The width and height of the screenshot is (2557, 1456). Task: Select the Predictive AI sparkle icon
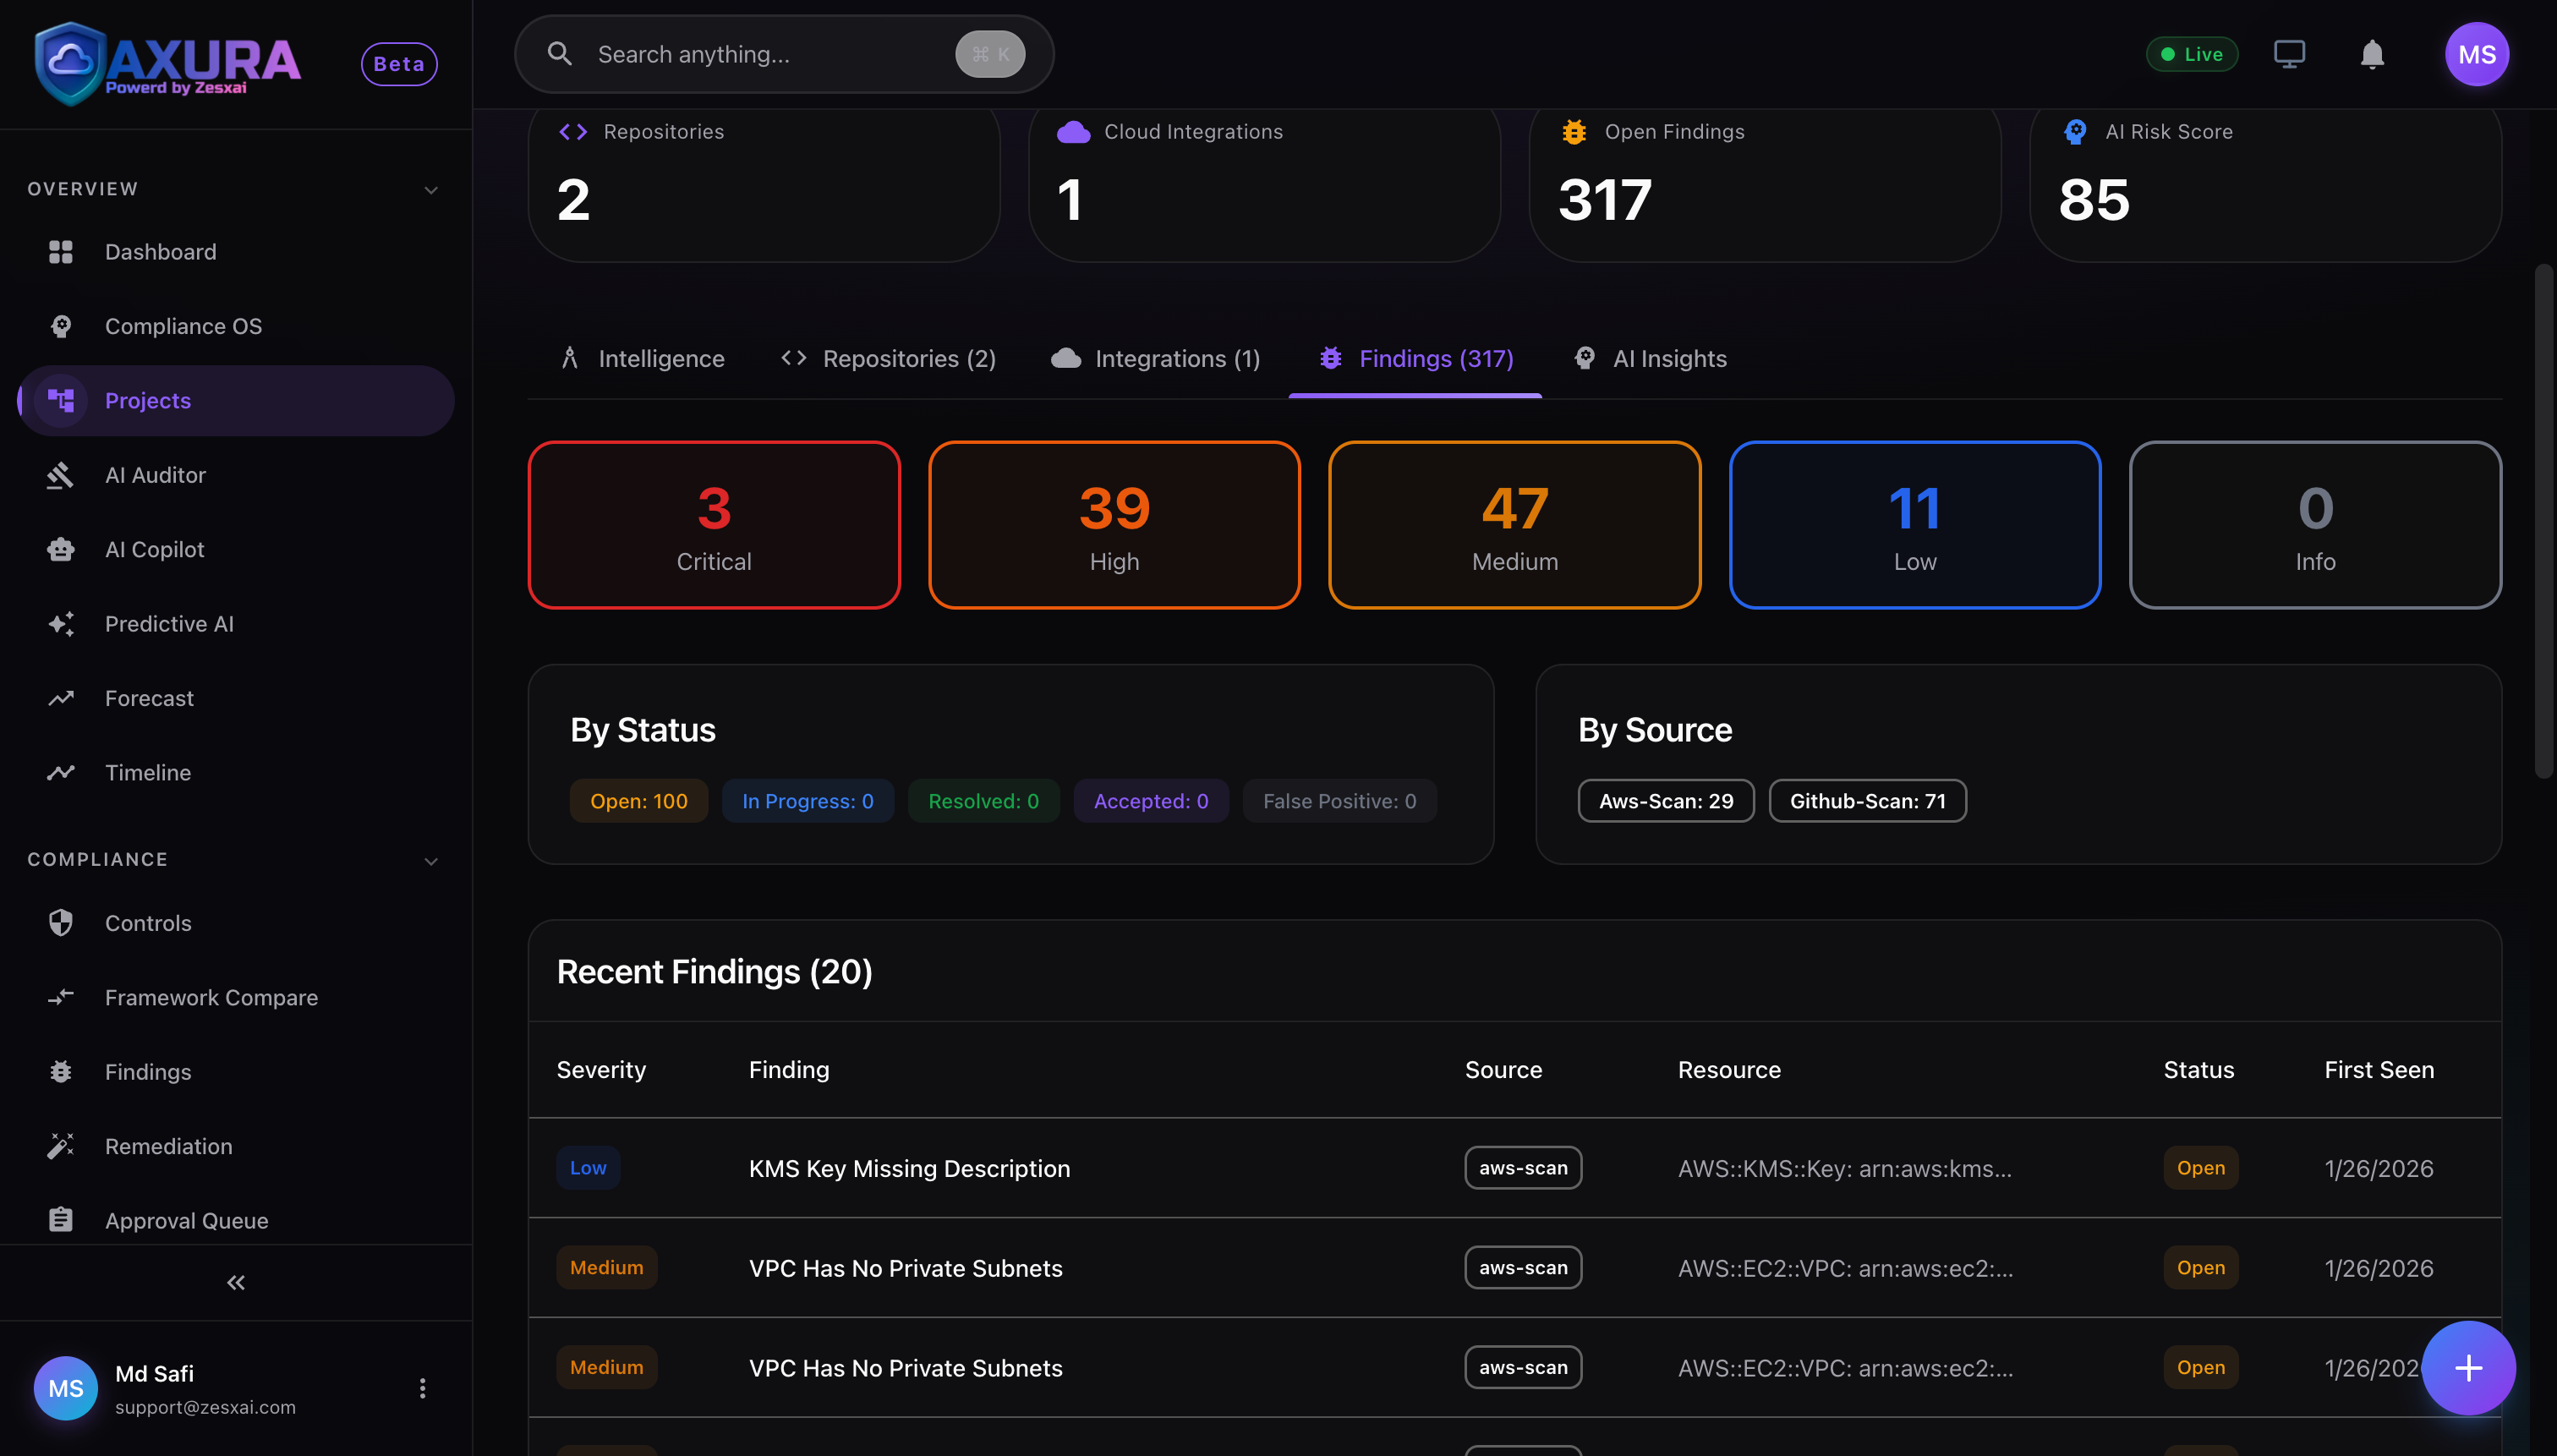[x=60, y=623]
